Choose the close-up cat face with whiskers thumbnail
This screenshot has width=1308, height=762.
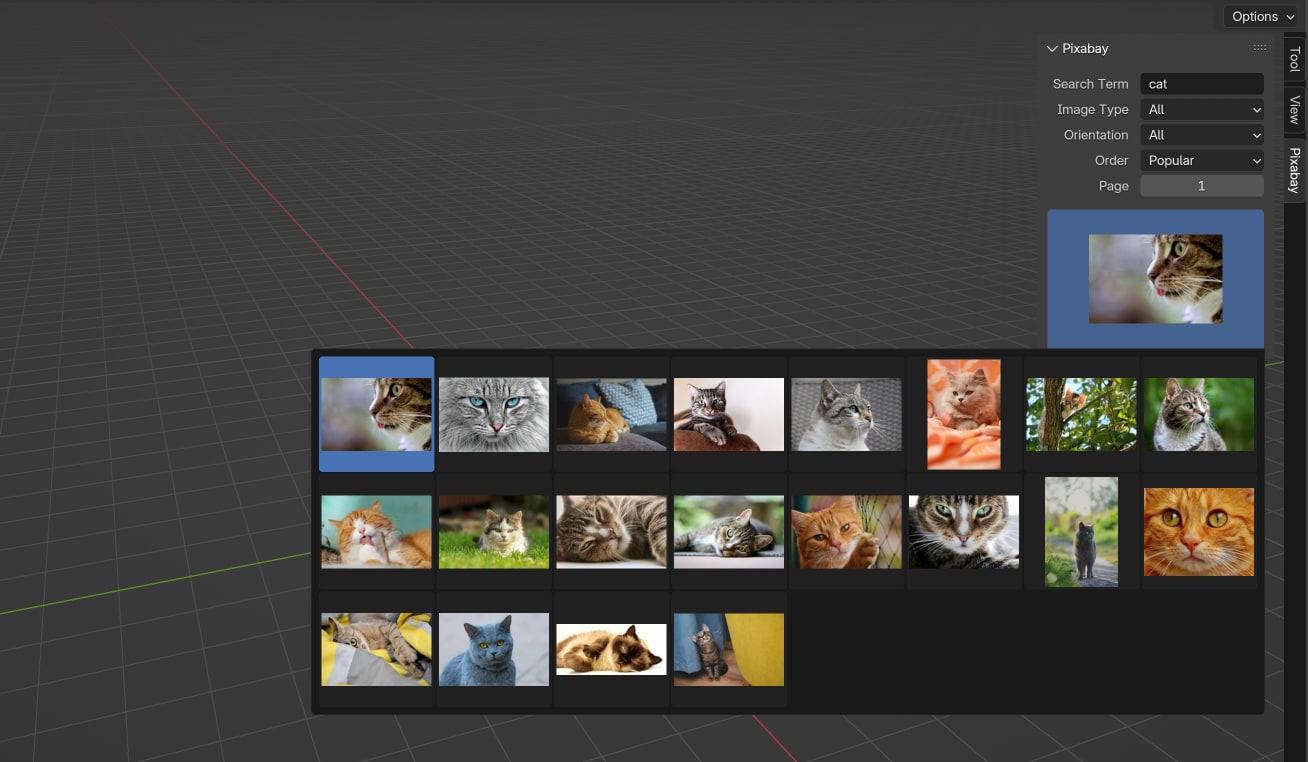(x=964, y=532)
